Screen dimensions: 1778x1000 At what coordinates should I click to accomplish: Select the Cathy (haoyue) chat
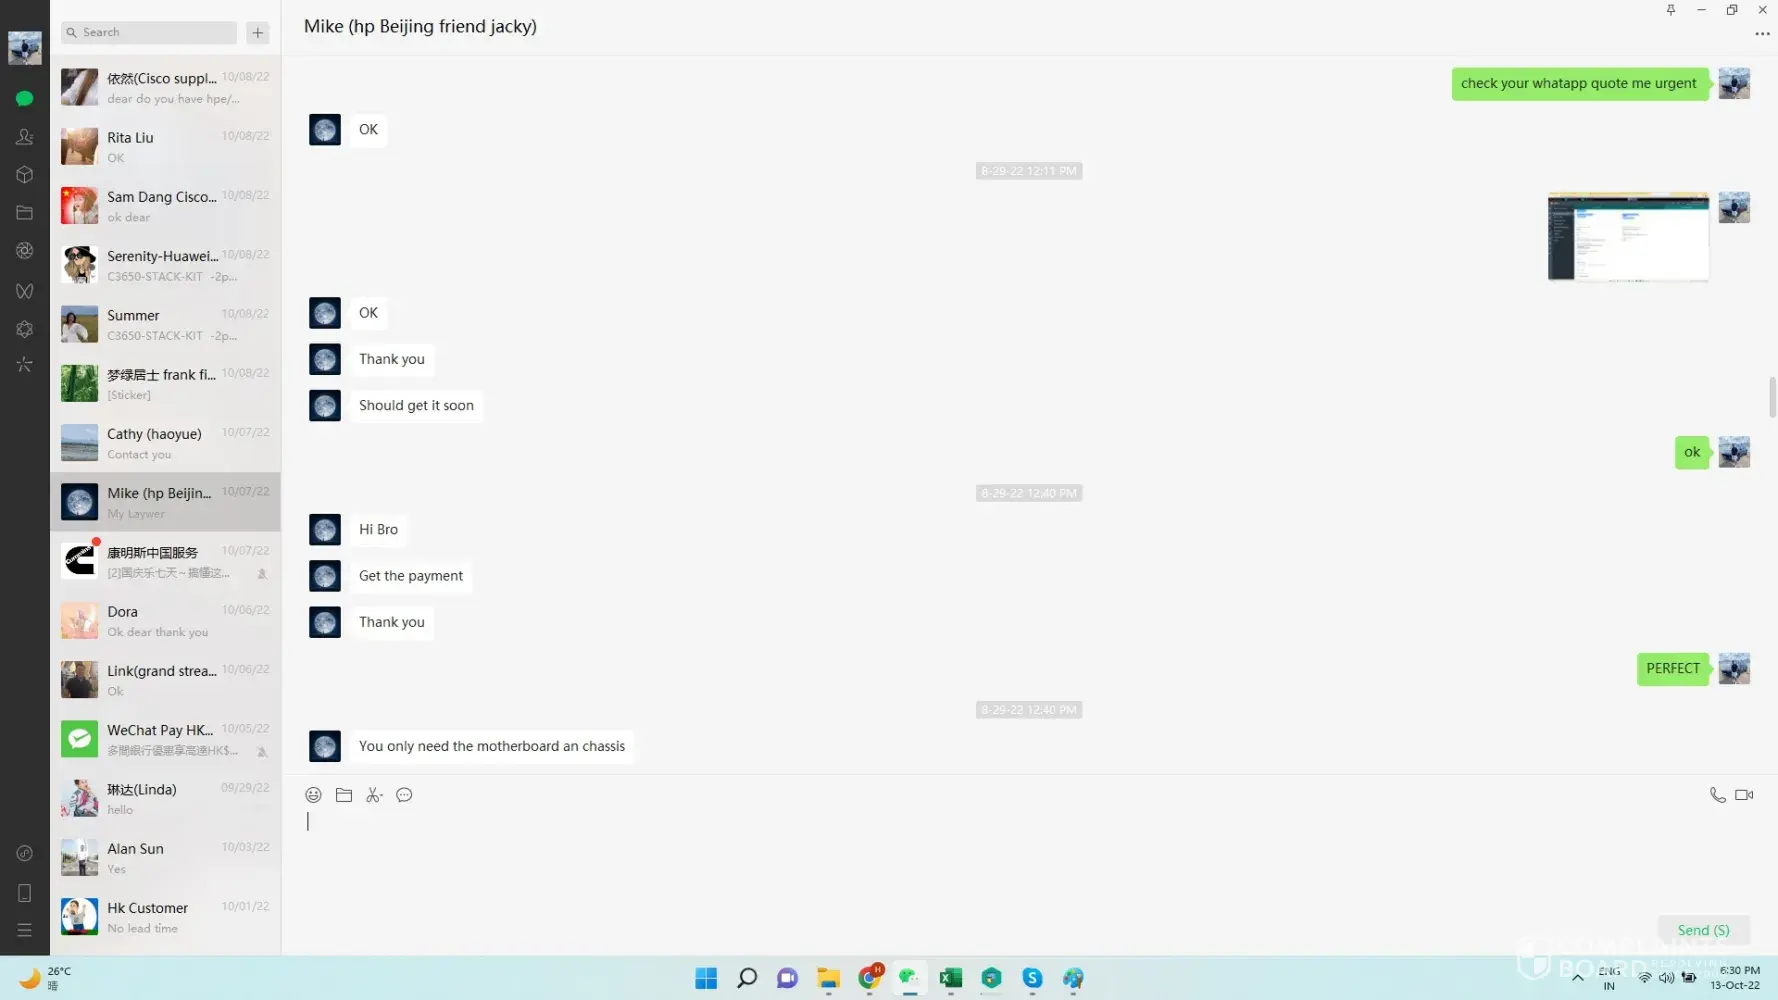tap(165, 443)
